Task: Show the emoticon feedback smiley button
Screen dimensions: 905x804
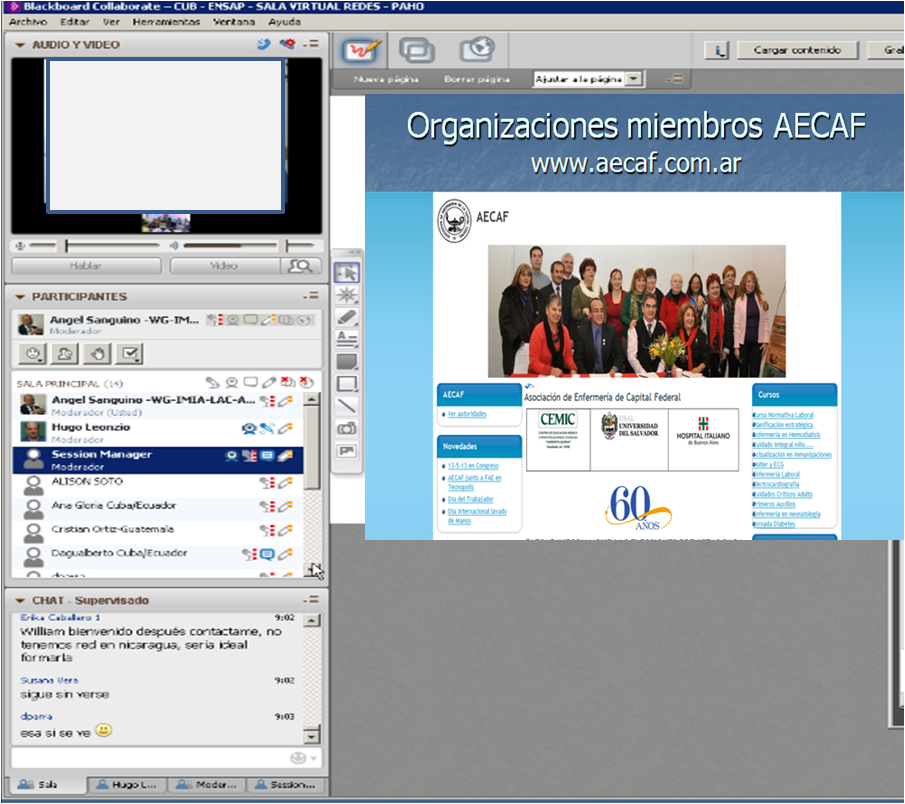Action: click(x=32, y=353)
